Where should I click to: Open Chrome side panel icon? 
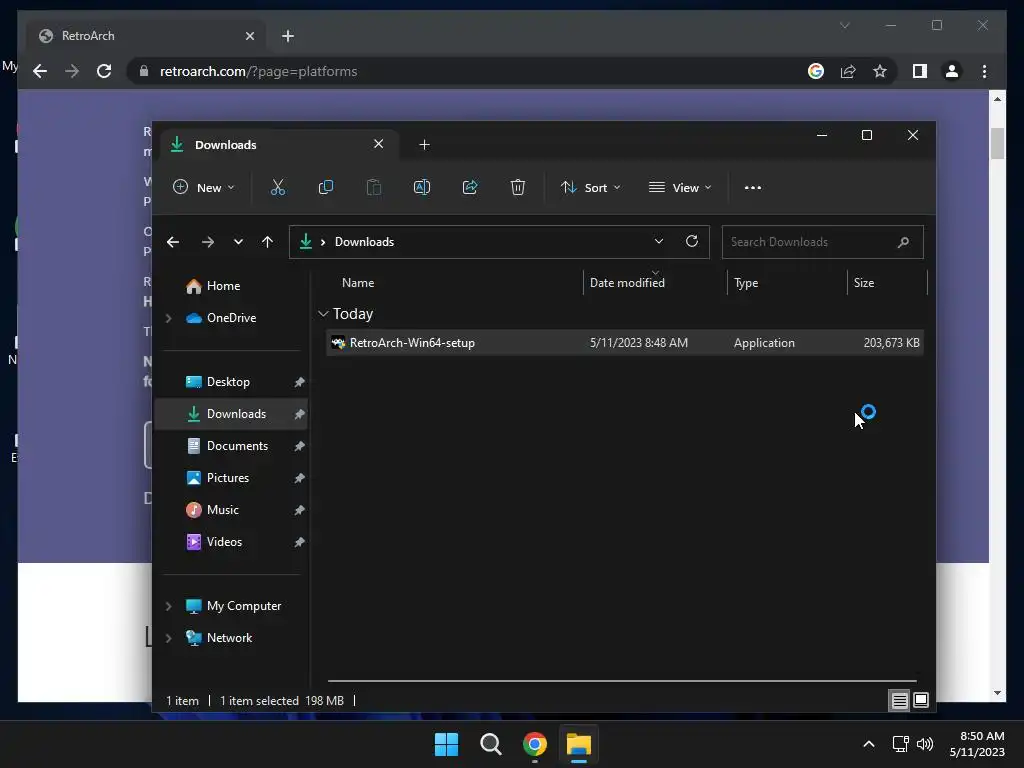click(x=920, y=71)
